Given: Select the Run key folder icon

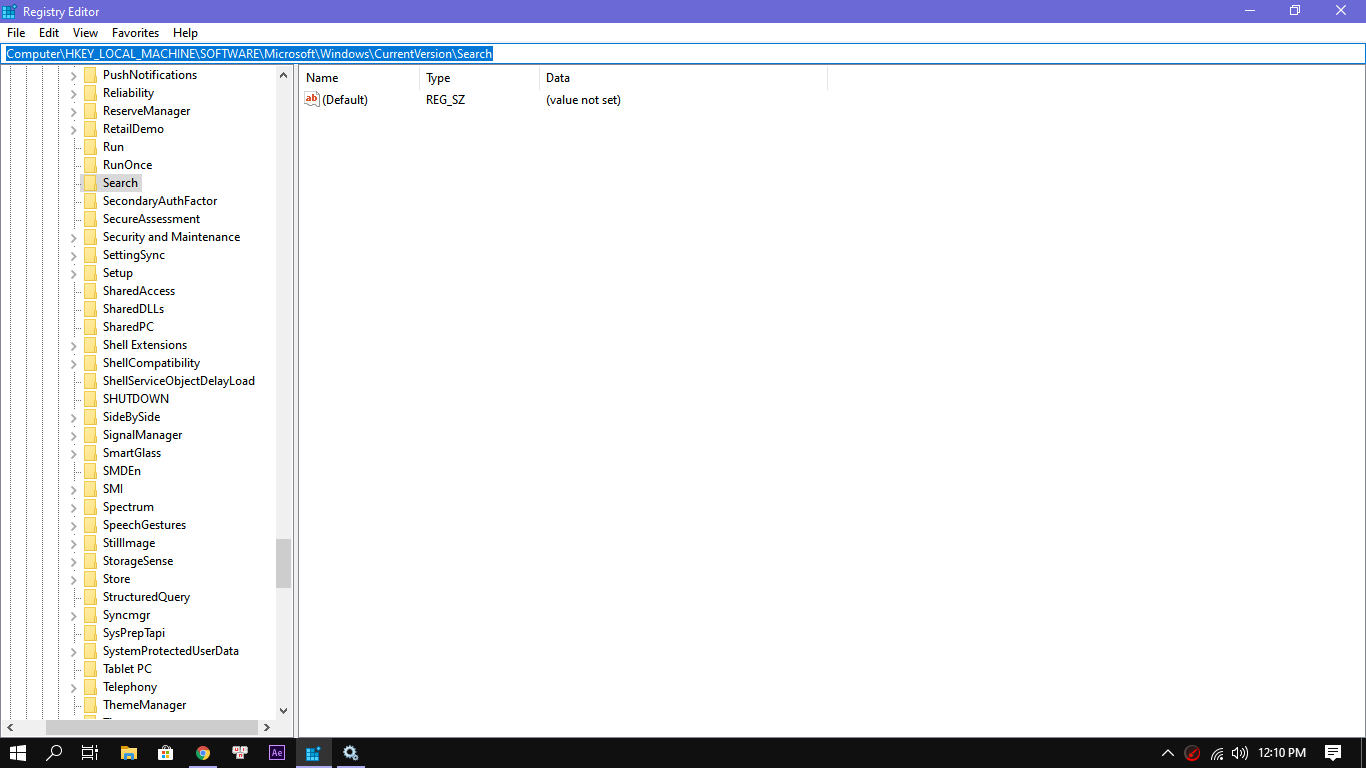Looking at the screenshot, I should pos(90,147).
